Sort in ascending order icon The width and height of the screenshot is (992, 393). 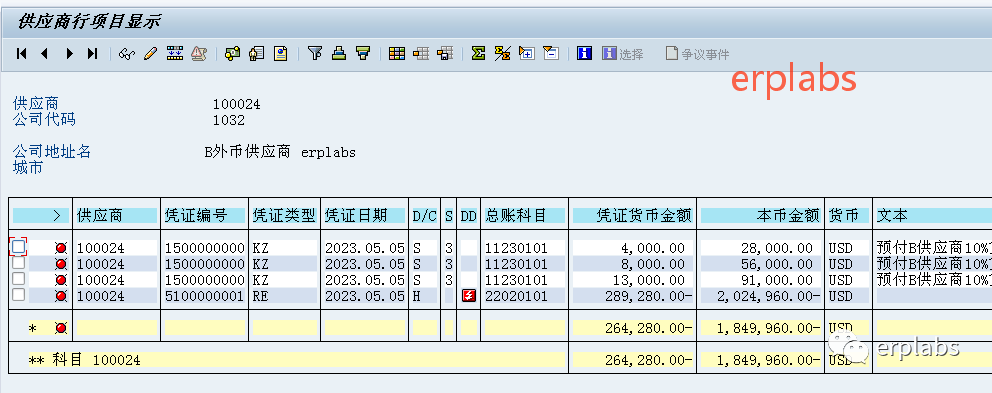pyautogui.click(x=339, y=54)
